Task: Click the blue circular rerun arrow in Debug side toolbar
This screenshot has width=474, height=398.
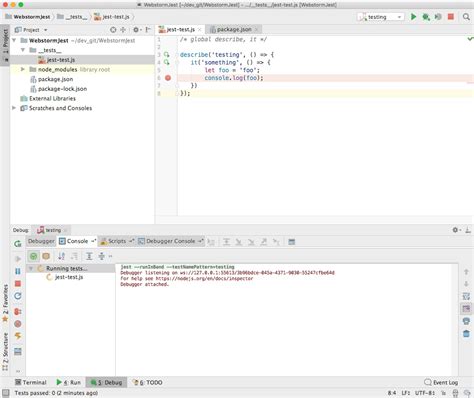Action: pyautogui.click(x=18, y=296)
